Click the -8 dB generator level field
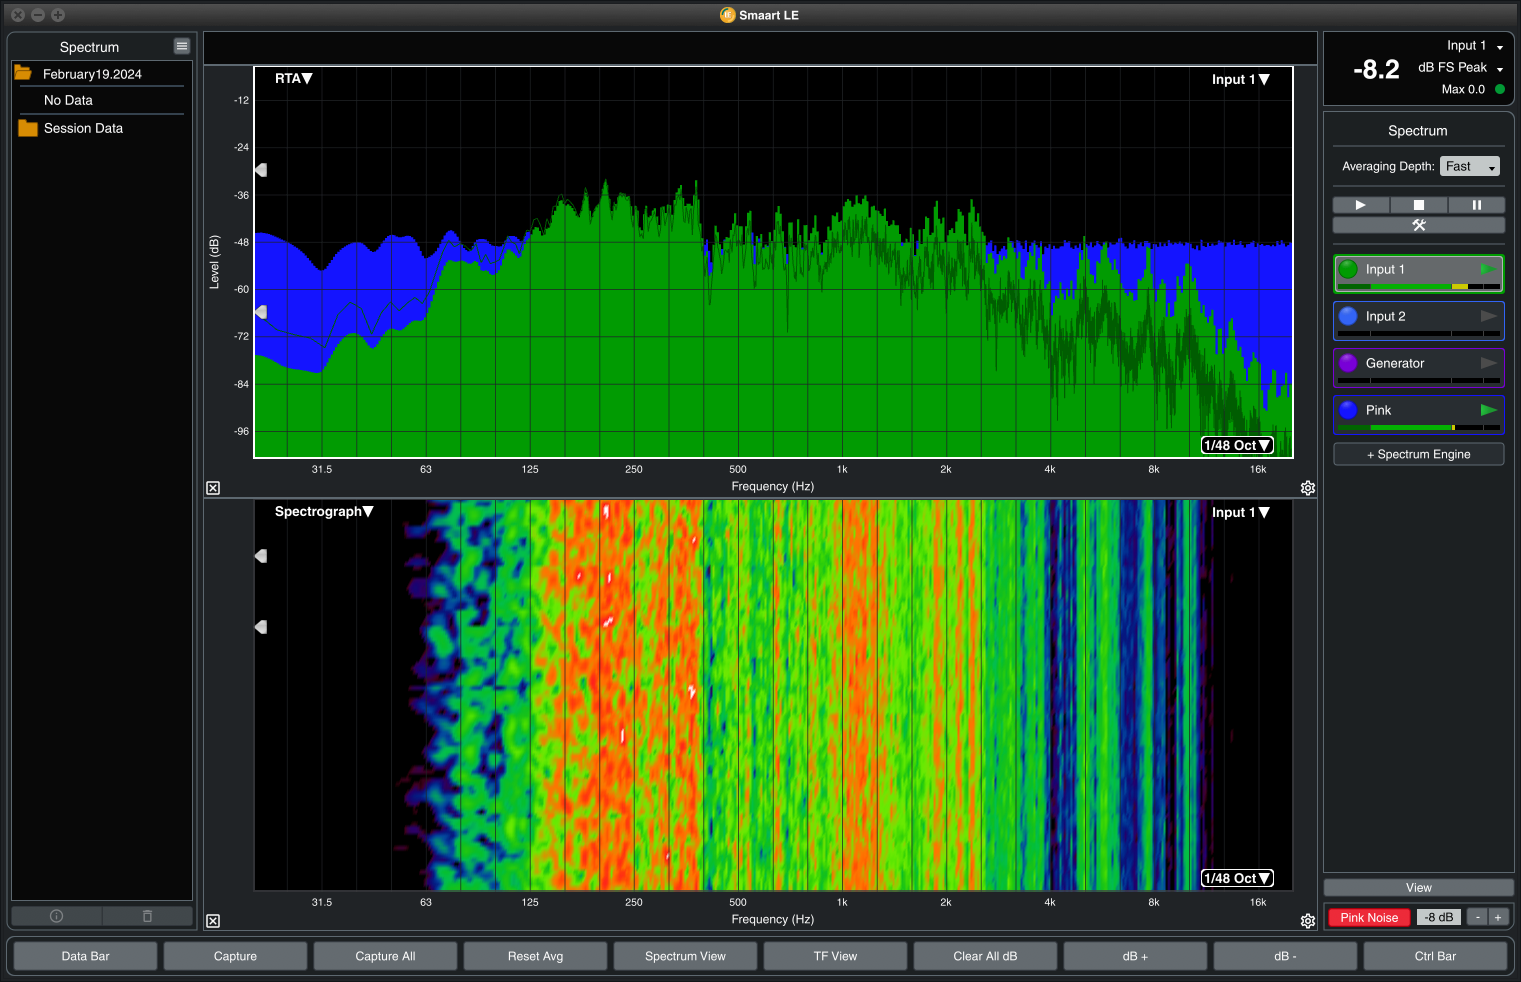Image resolution: width=1521 pixels, height=982 pixels. [1439, 917]
